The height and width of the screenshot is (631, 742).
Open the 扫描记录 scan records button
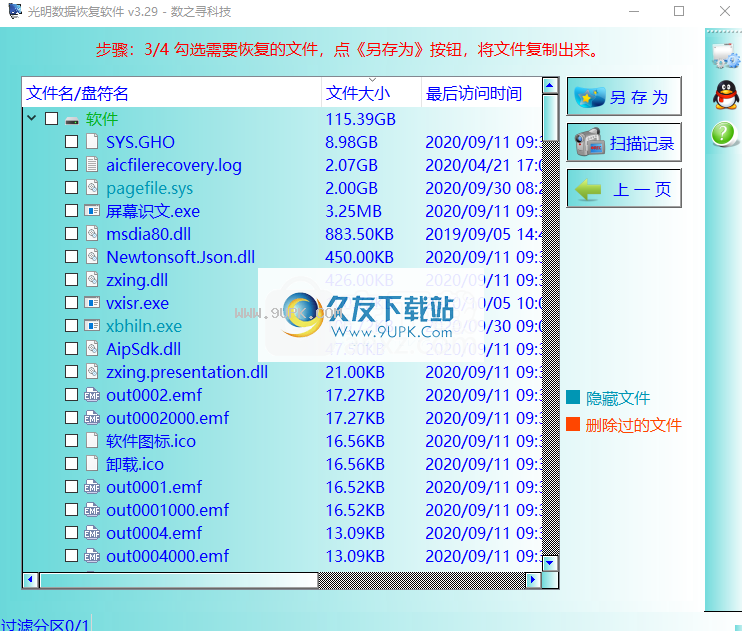624,142
